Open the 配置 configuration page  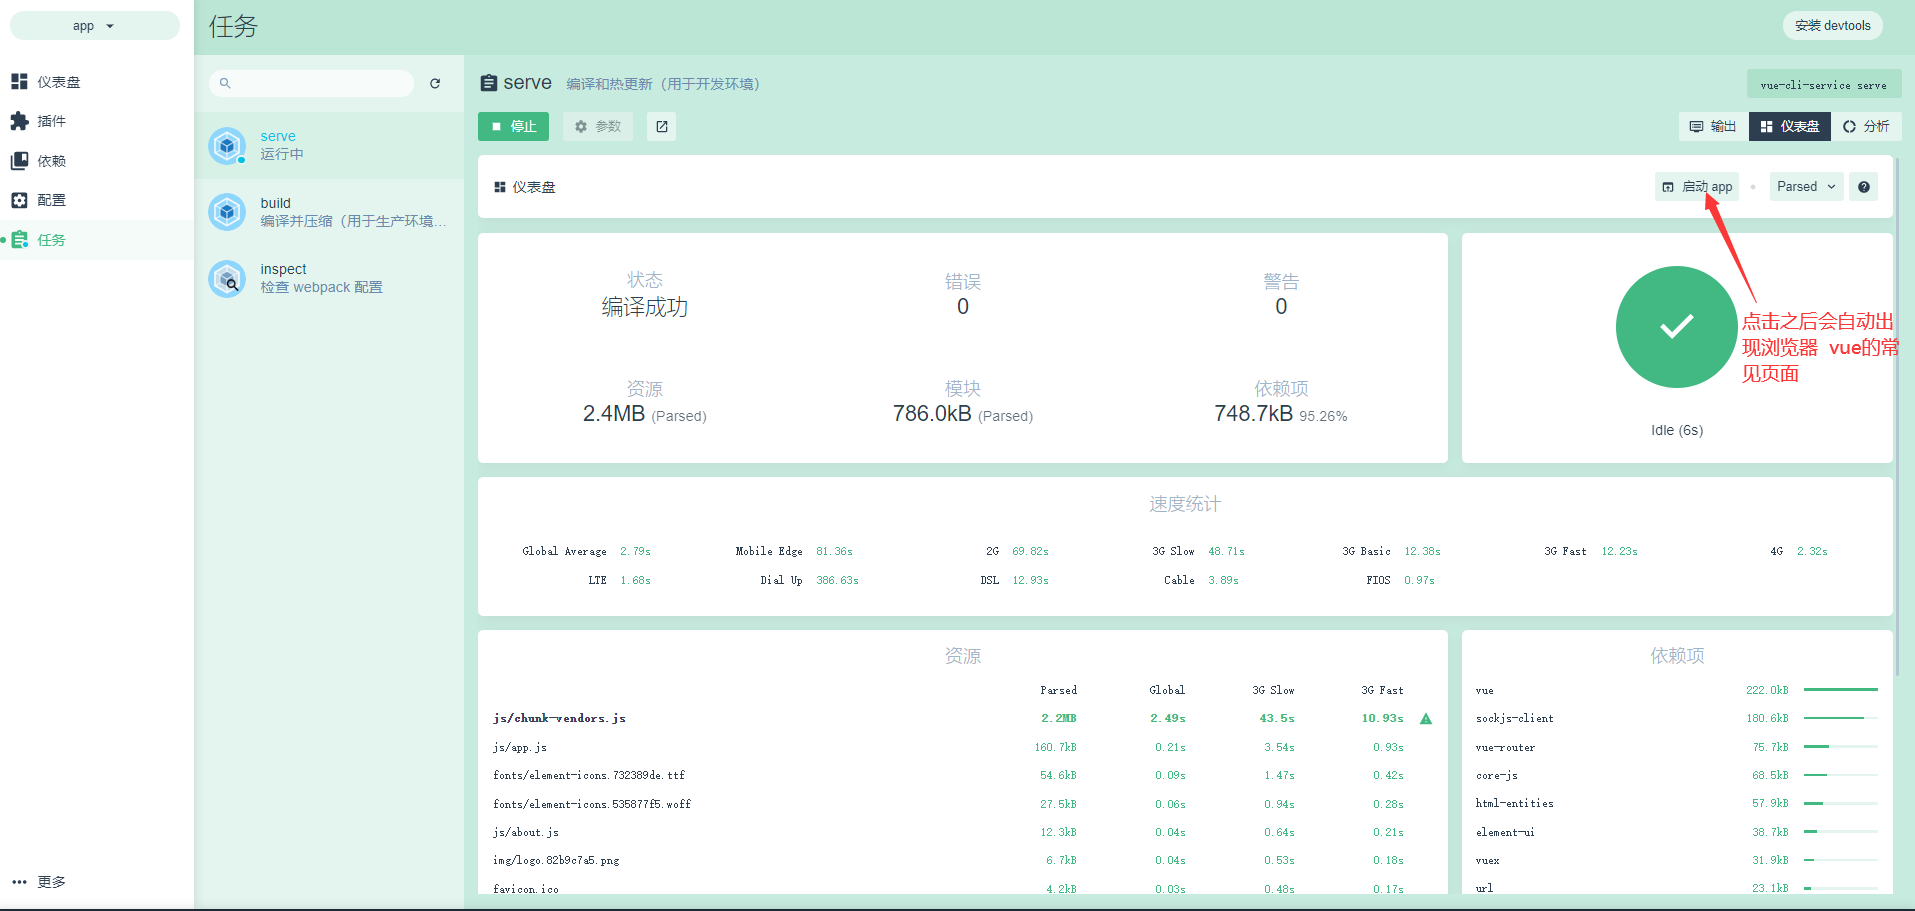point(96,200)
